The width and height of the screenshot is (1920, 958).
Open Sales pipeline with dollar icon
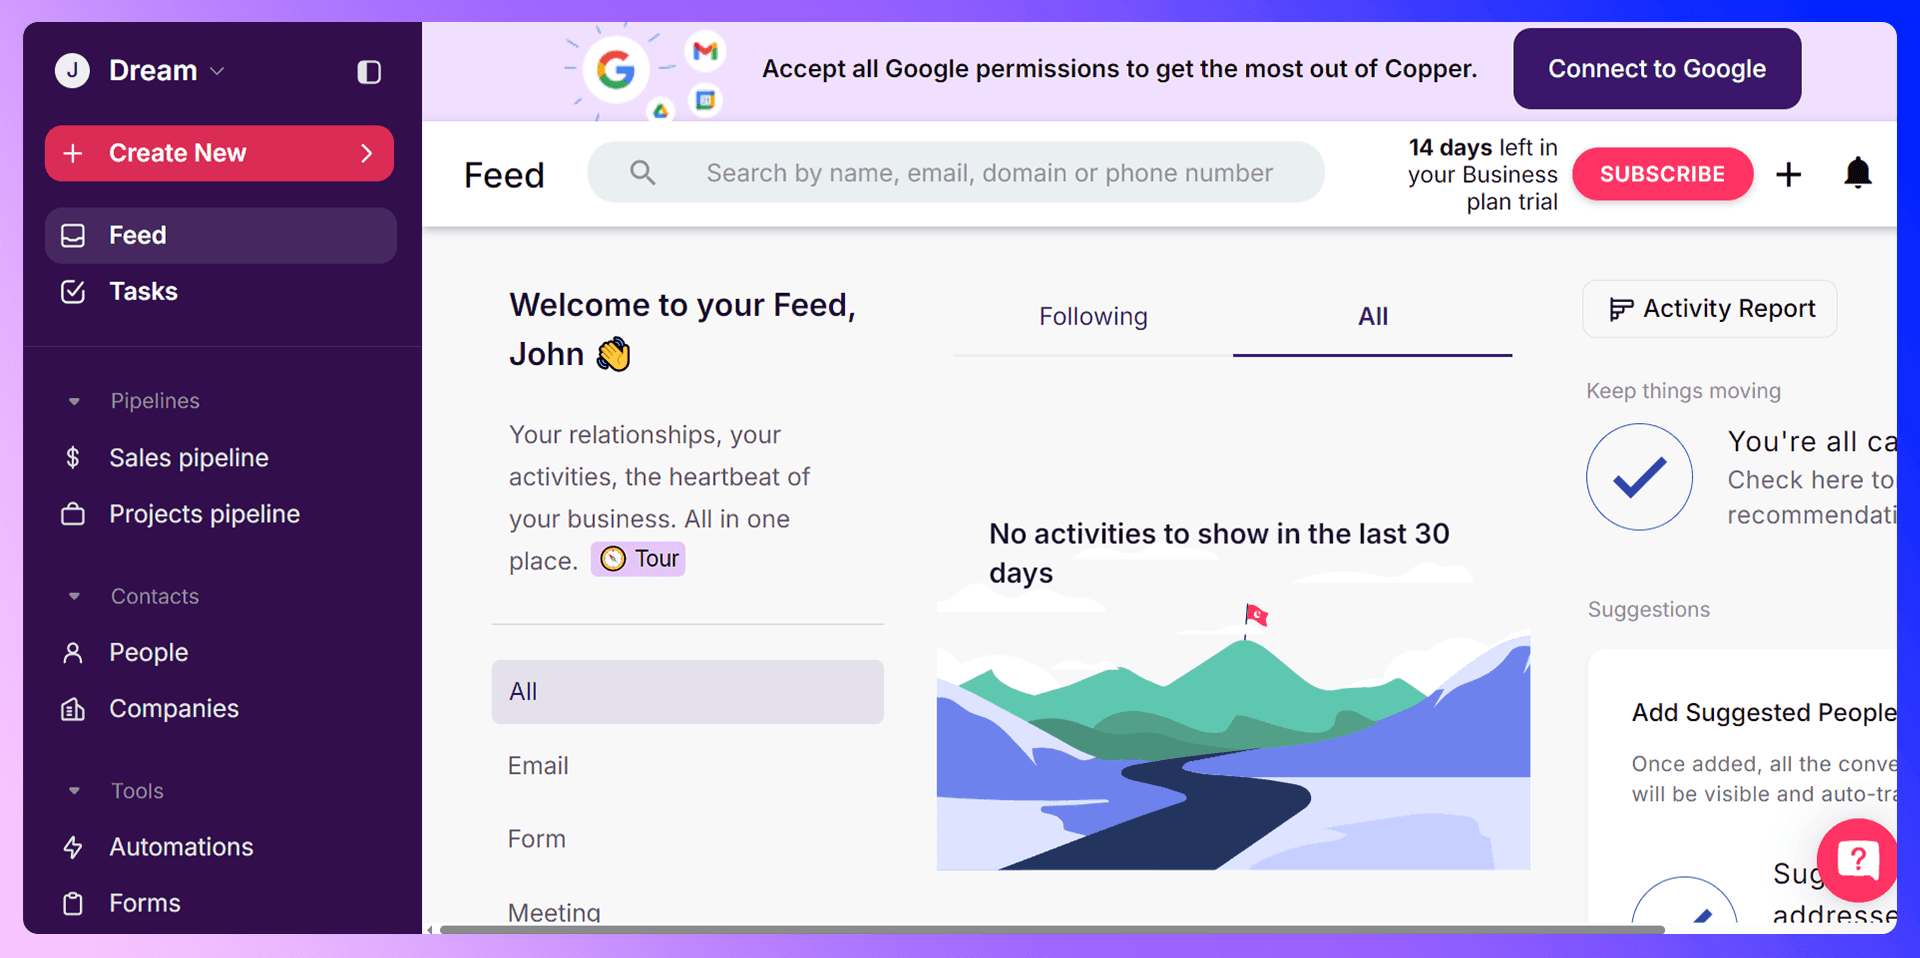pyautogui.click(x=73, y=458)
